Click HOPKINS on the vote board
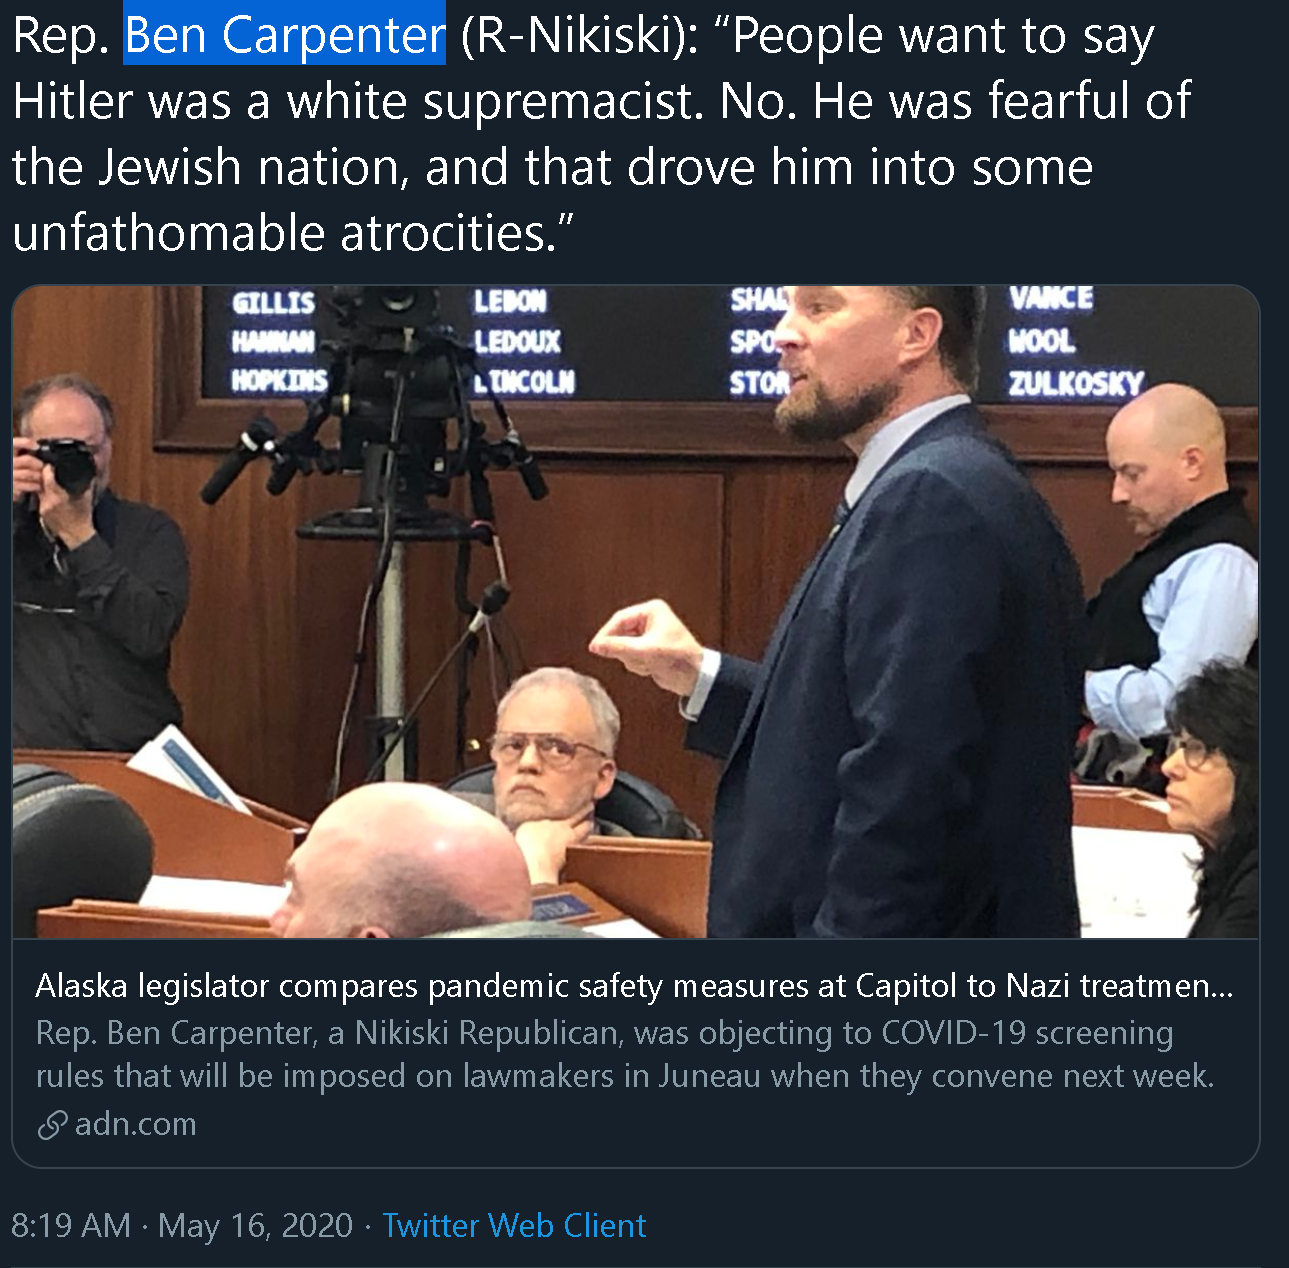The height and width of the screenshot is (1268, 1289). click(x=279, y=381)
